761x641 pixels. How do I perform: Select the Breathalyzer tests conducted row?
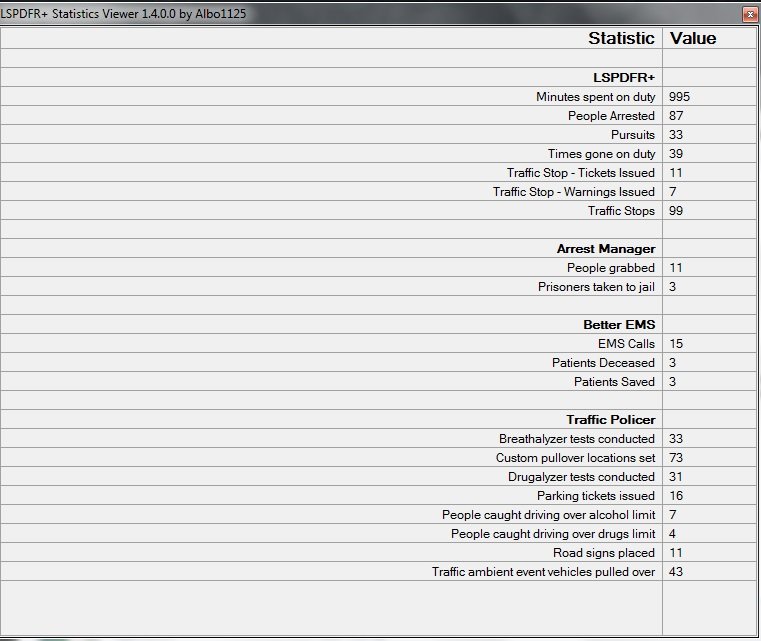[577, 439]
